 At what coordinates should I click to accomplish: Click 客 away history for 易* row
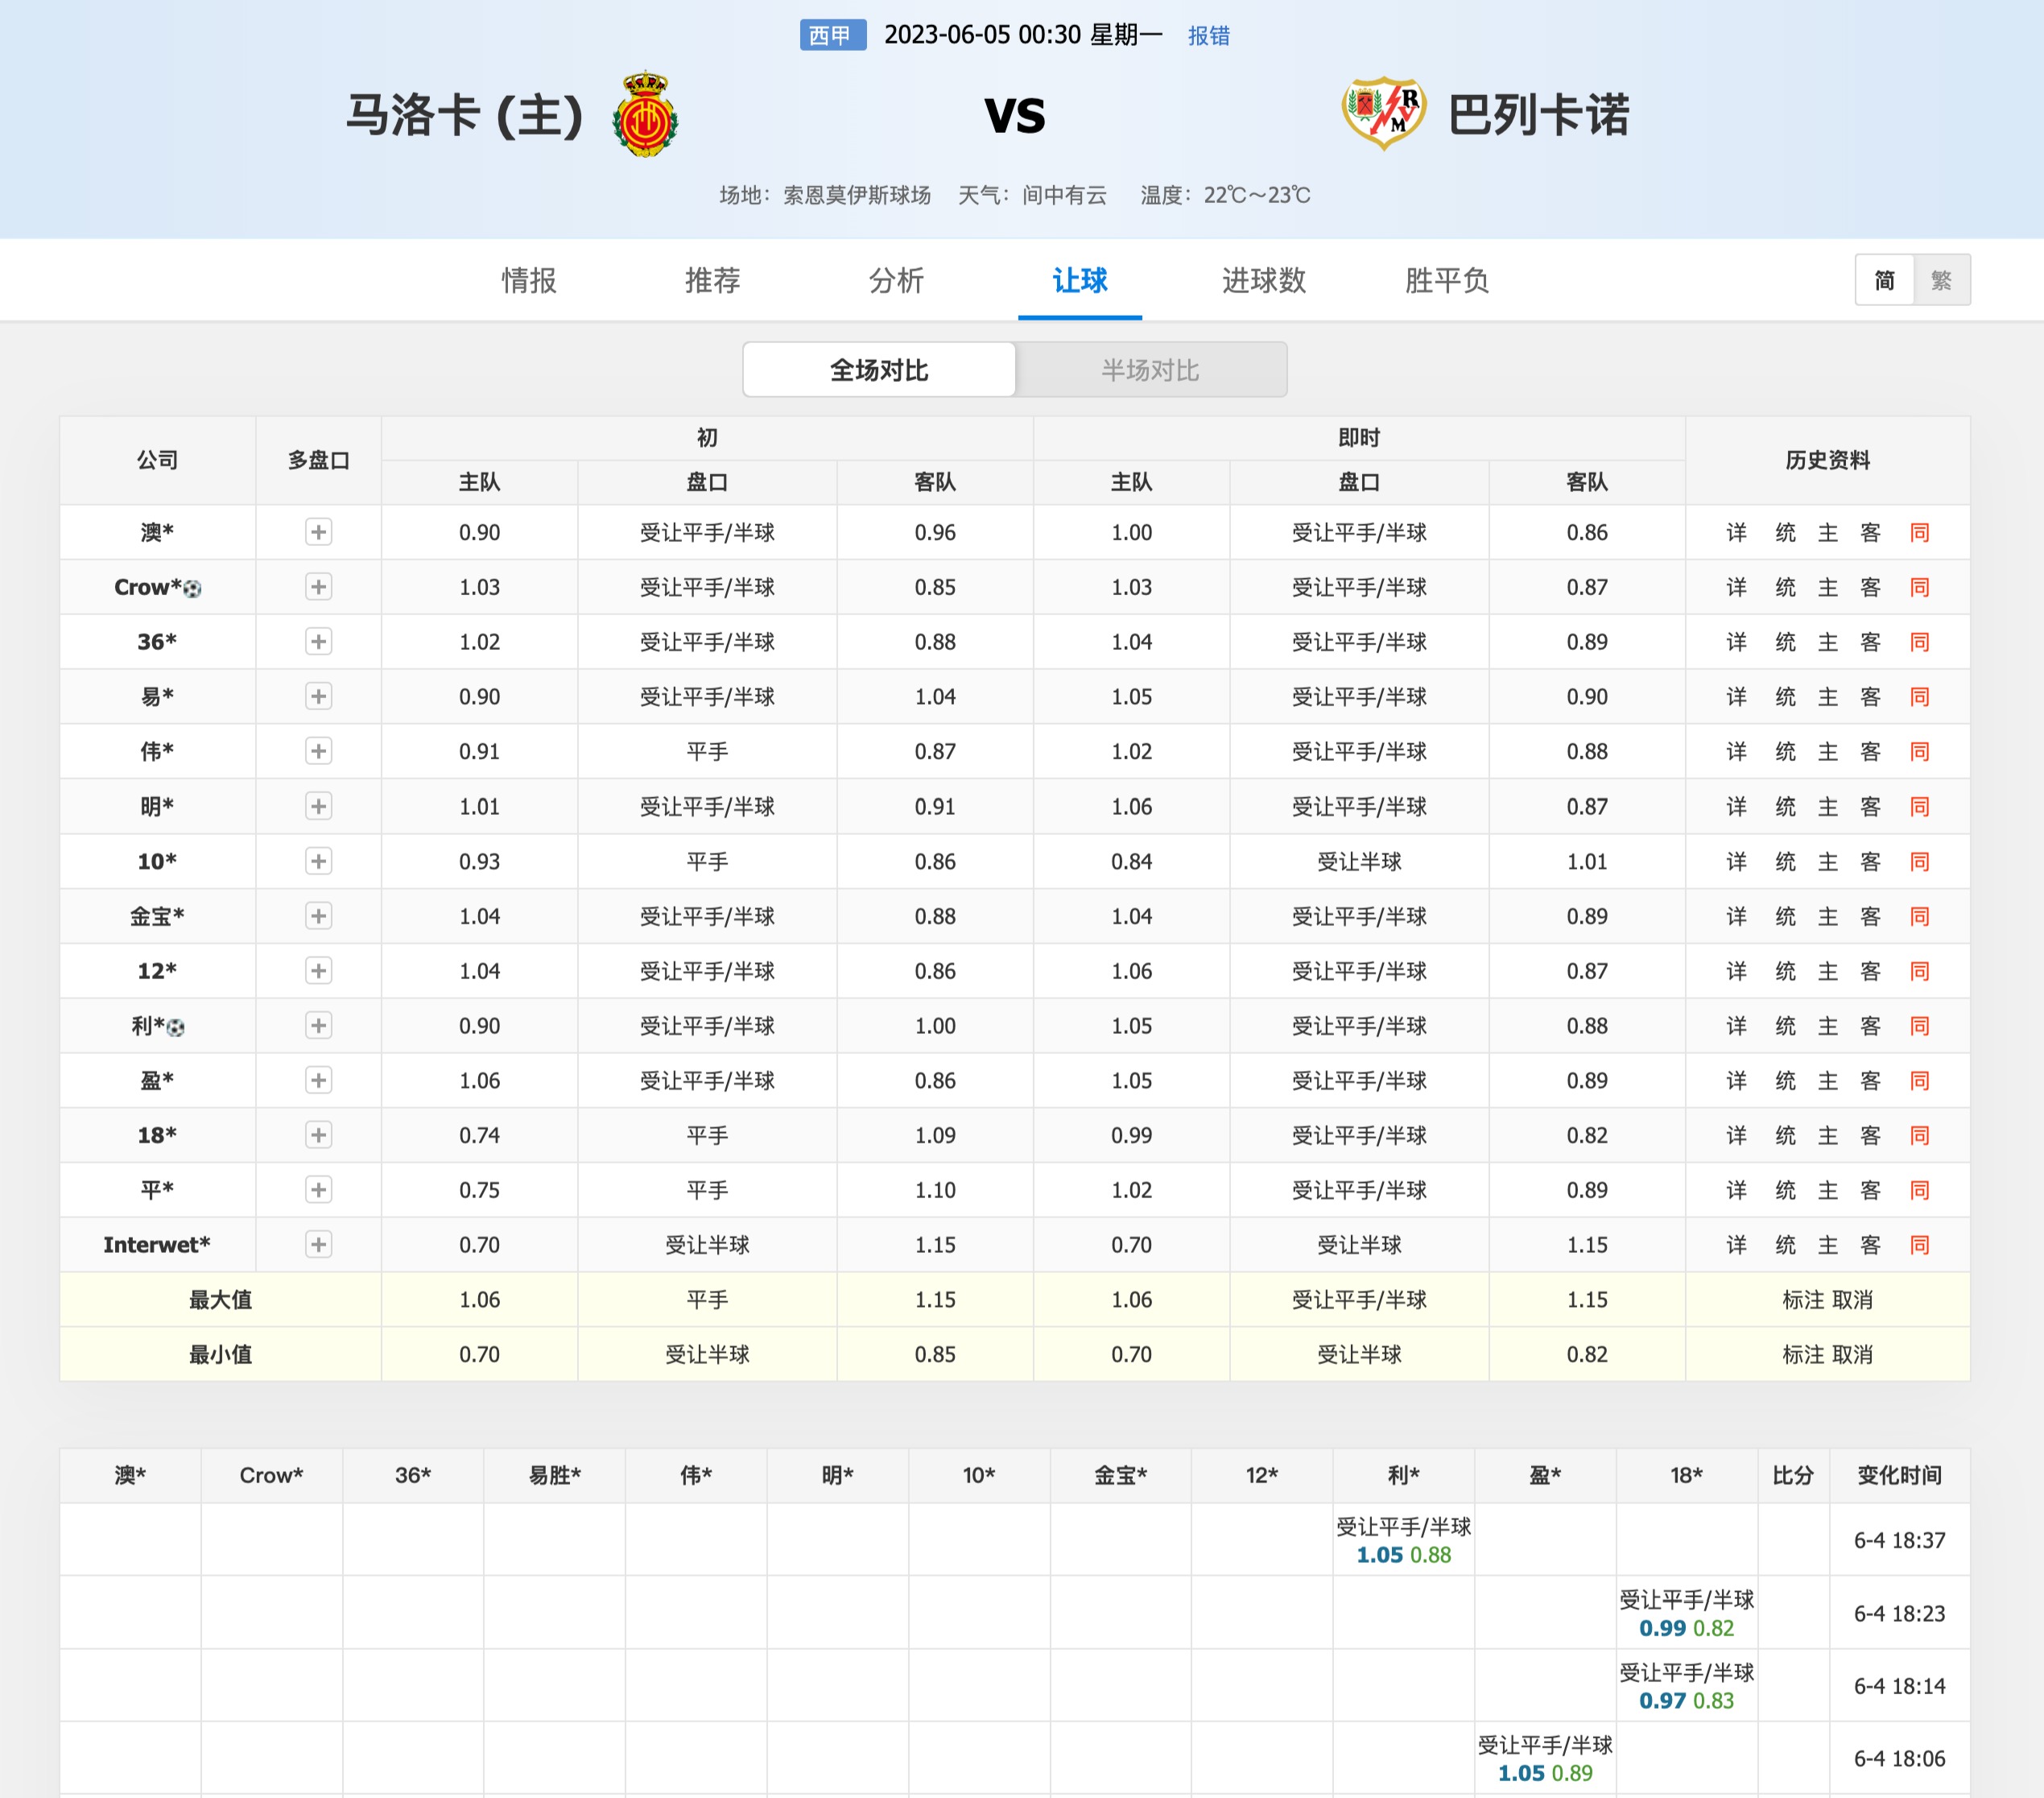tap(1871, 696)
